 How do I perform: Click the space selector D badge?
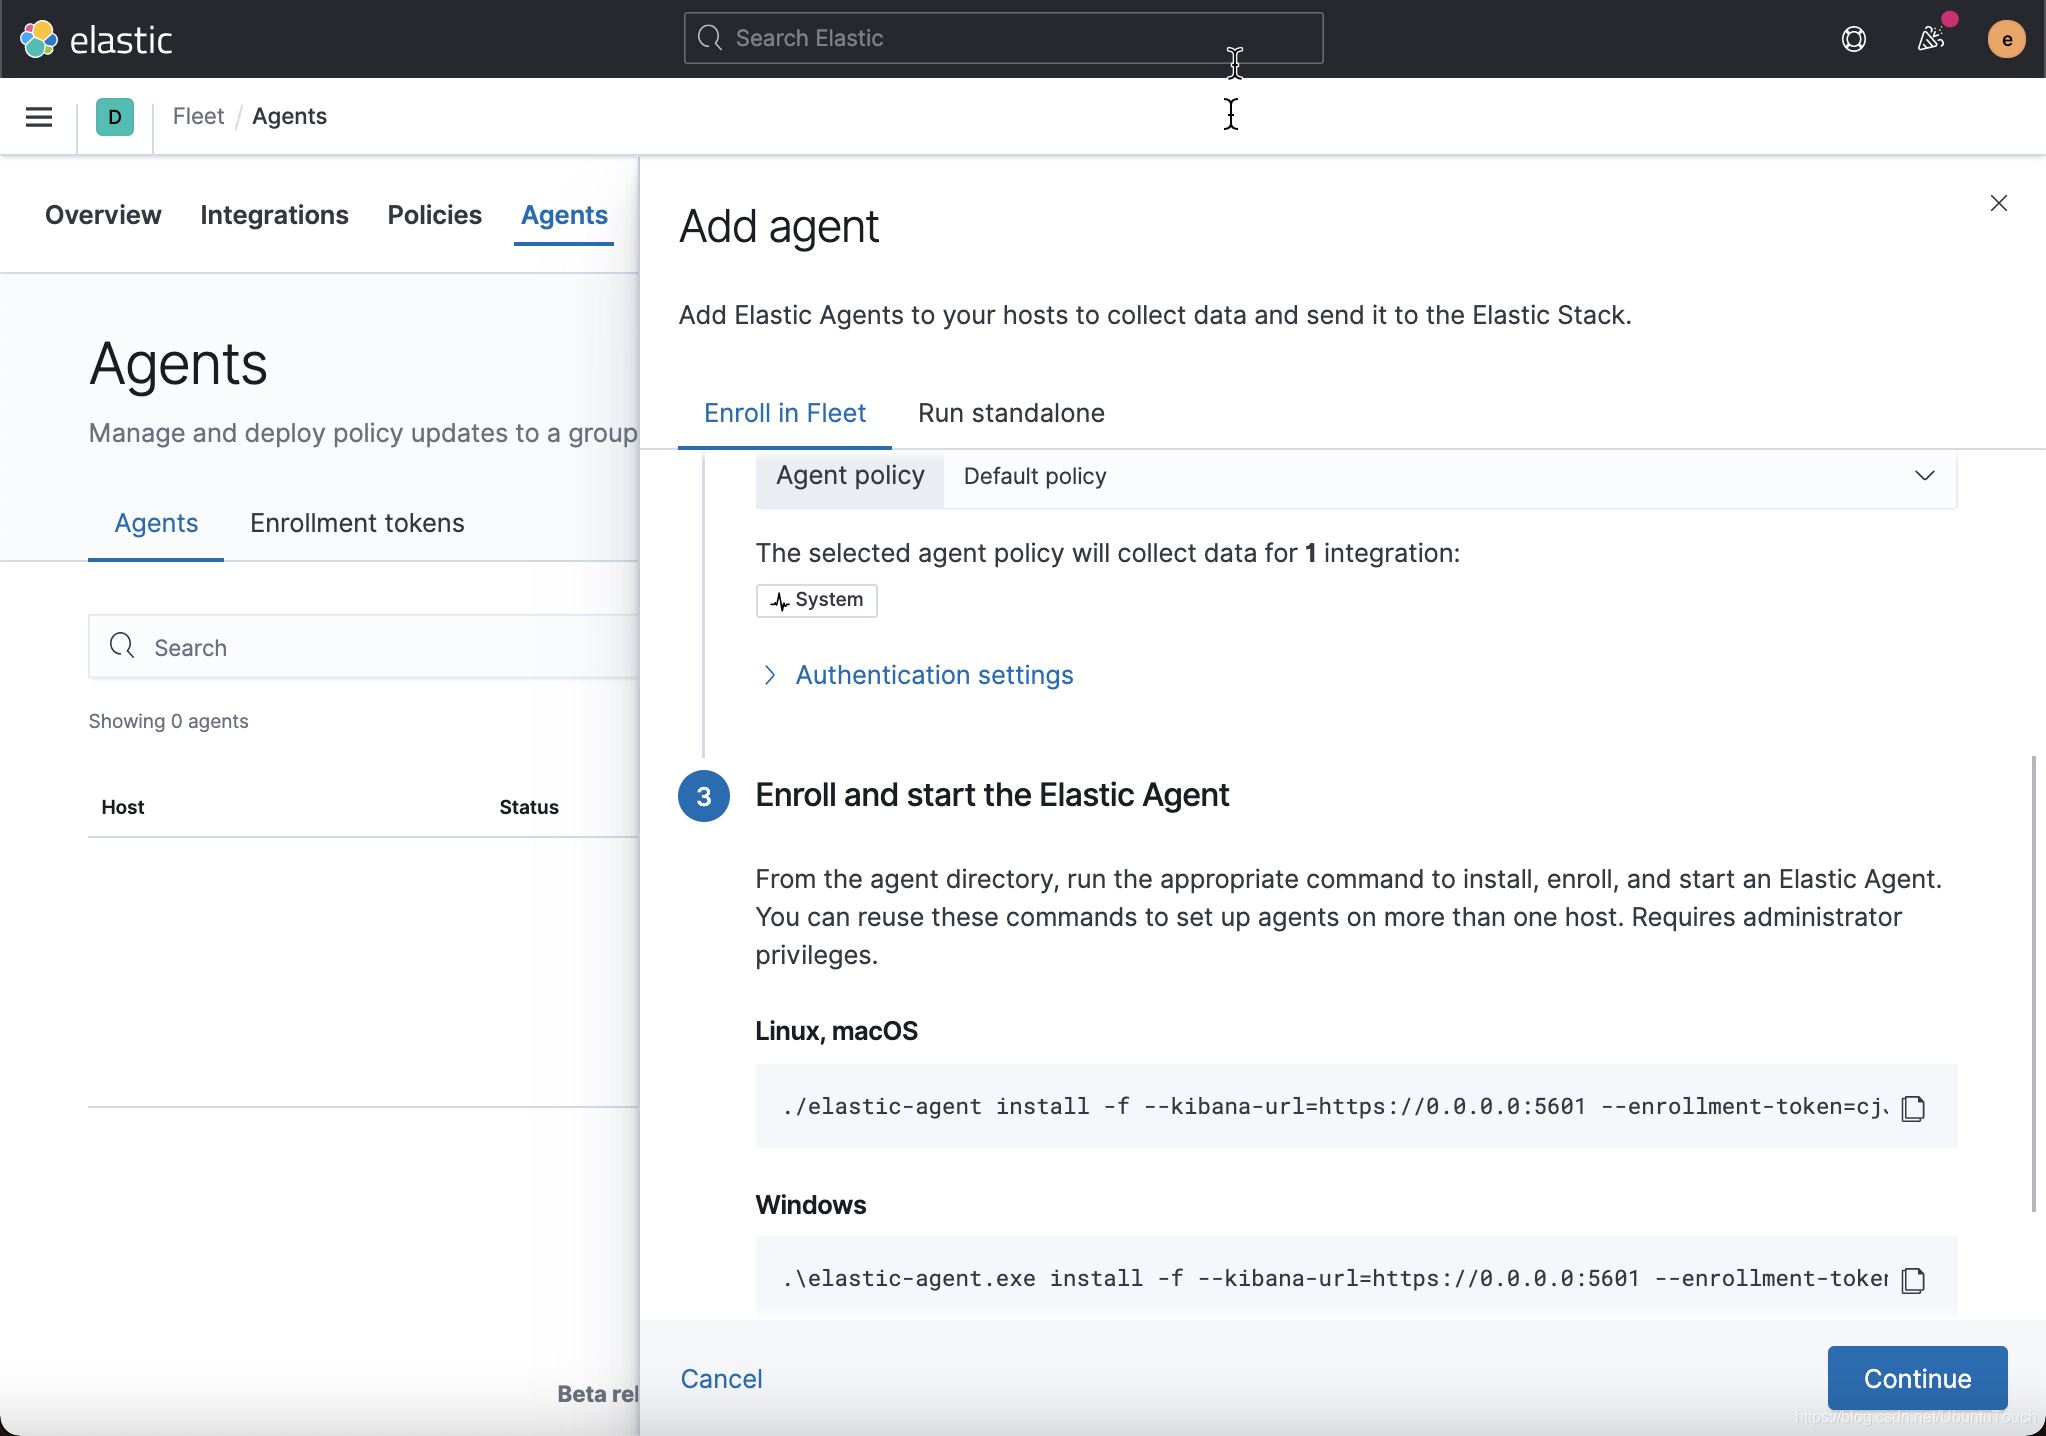pyautogui.click(x=115, y=117)
